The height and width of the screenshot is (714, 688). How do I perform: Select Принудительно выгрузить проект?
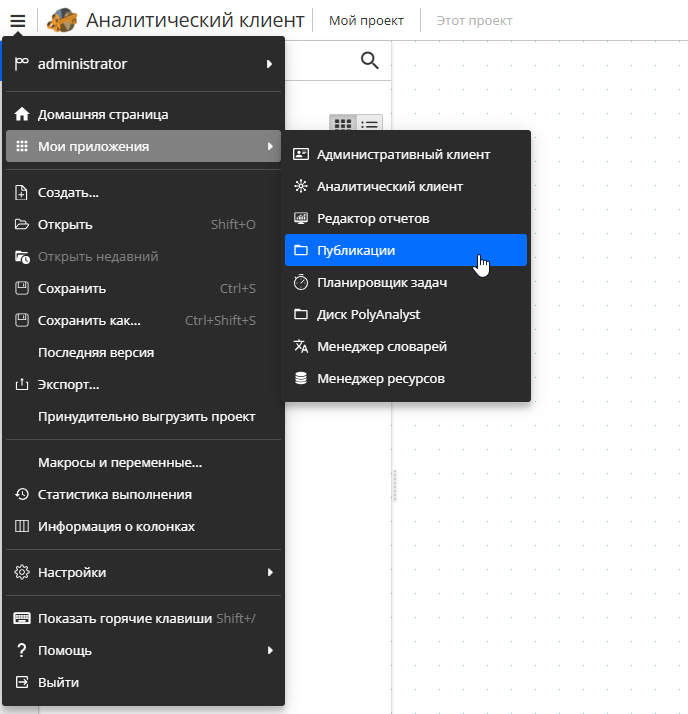143,417
